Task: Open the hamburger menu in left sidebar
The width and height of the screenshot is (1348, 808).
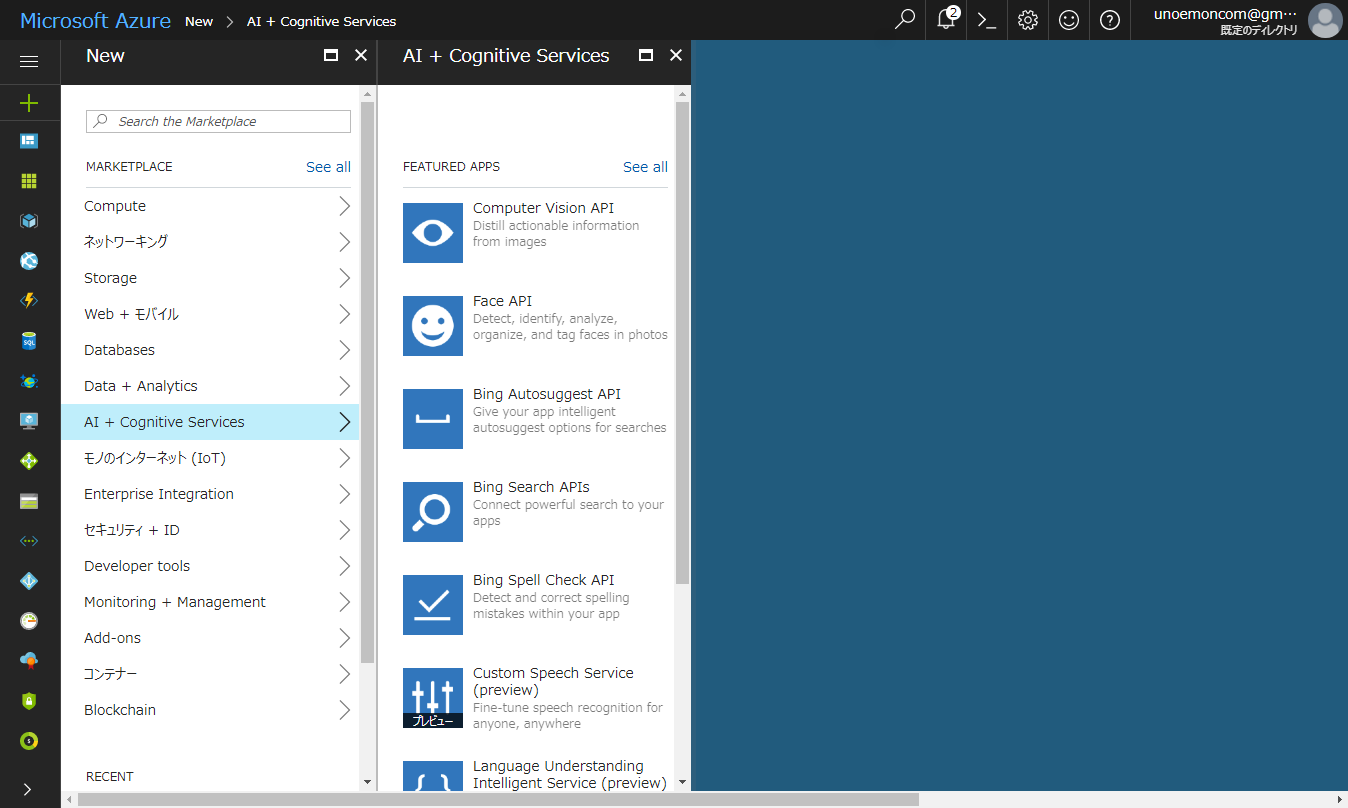Action: (x=29, y=62)
